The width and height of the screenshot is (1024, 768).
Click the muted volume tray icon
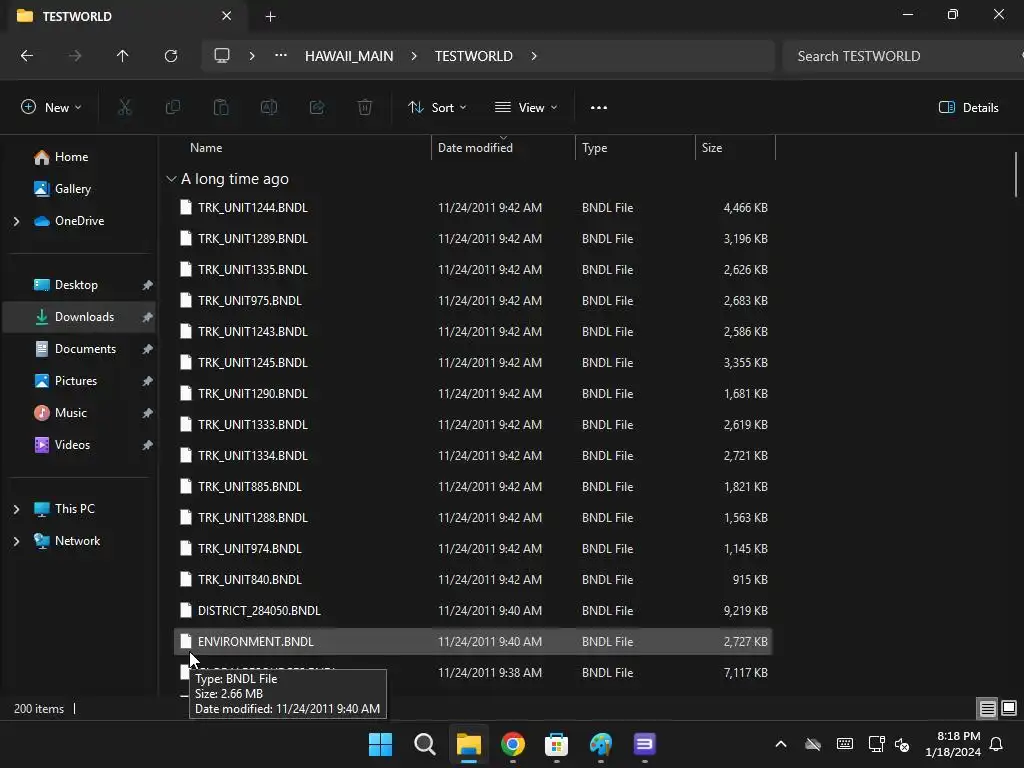click(903, 744)
